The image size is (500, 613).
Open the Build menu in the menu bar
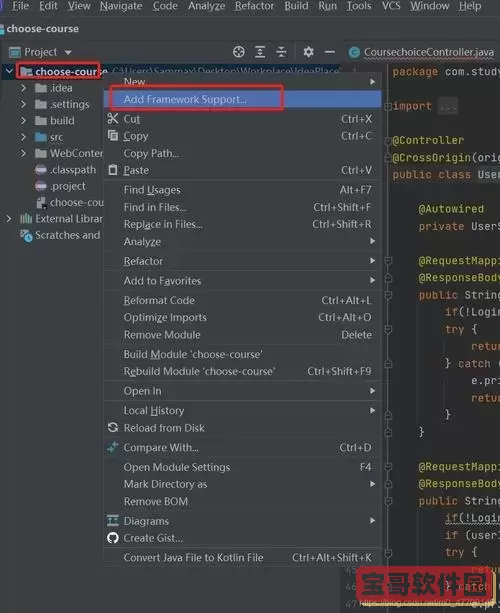coord(296,6)
